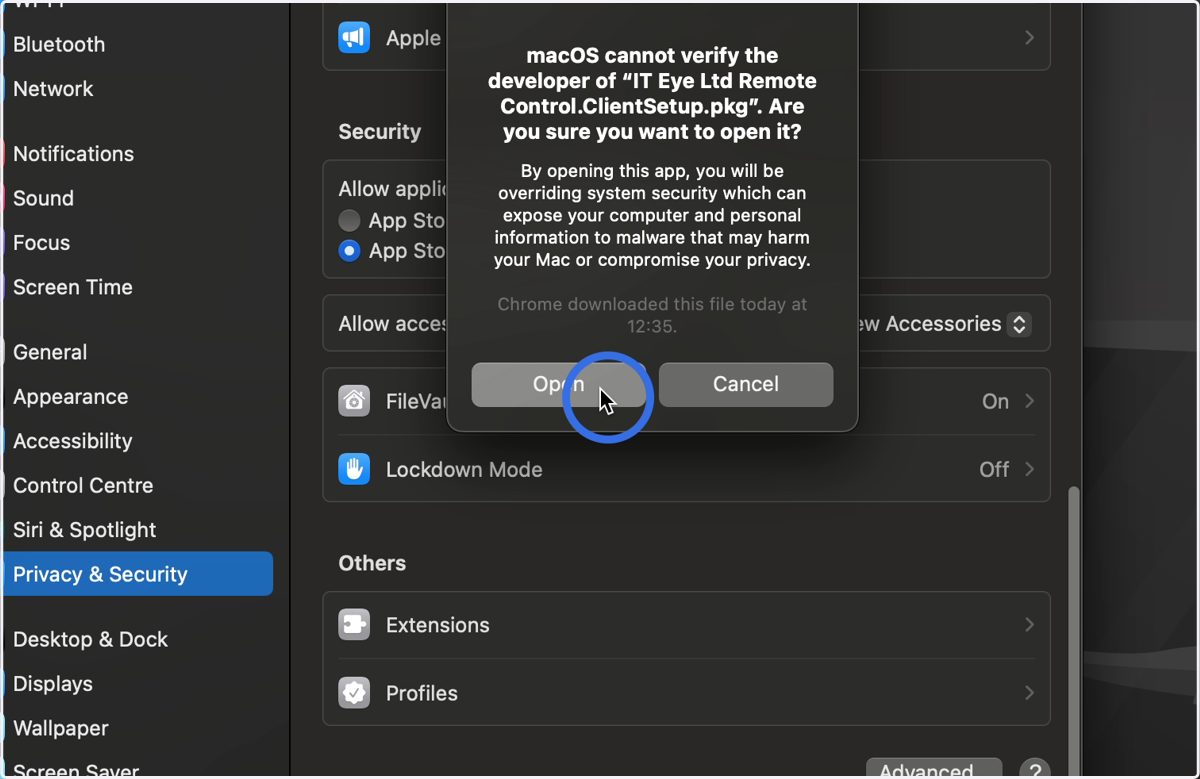
Task: Open Desktop & Dock in sidebar
Action: click(x=90, y=640)
